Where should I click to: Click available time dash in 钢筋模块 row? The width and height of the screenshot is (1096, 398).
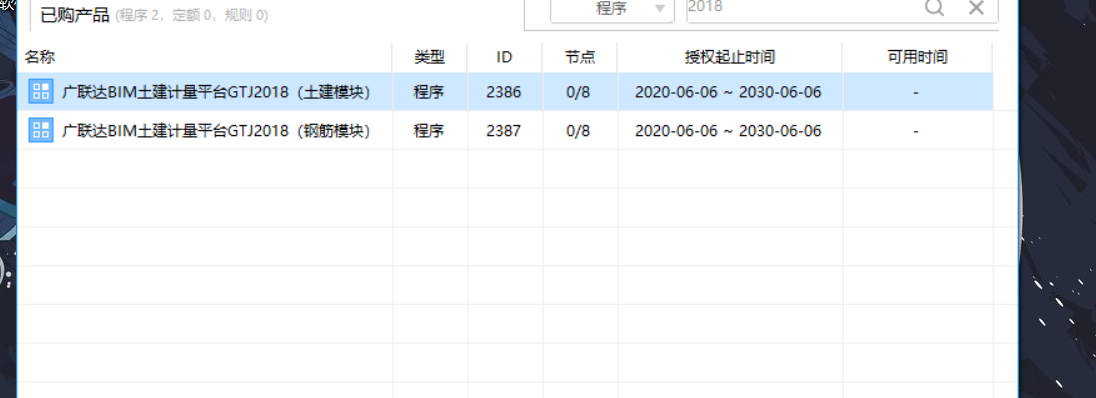[x=916, y=131]
